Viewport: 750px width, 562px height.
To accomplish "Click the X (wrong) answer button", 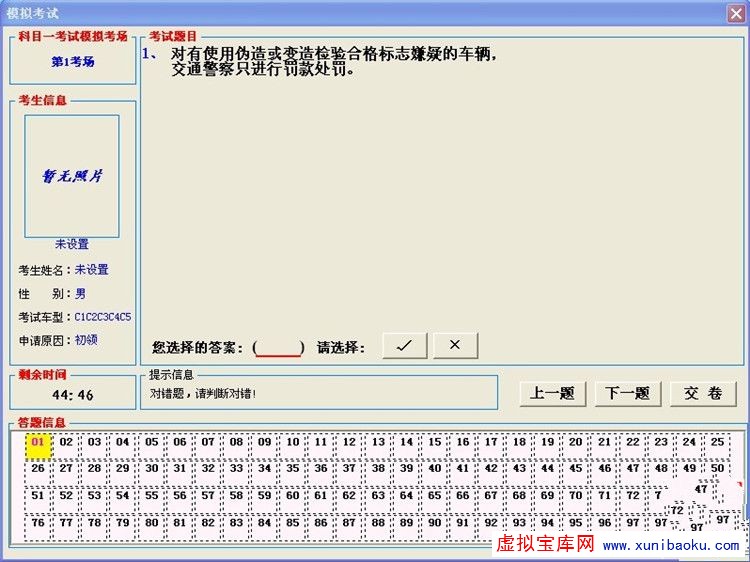I will [x=455, y=345].
